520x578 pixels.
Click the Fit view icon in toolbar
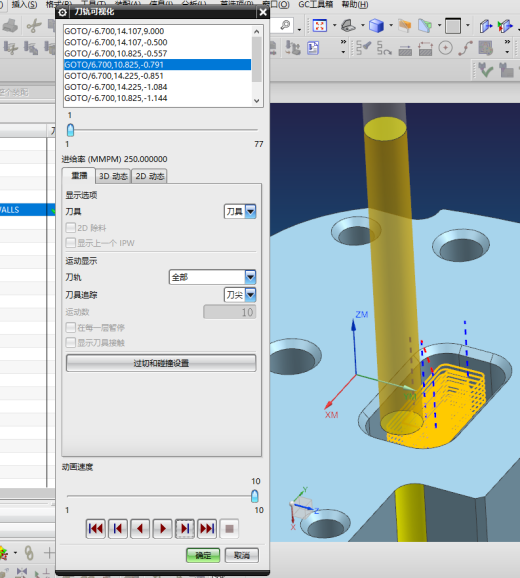click(320, 26)
